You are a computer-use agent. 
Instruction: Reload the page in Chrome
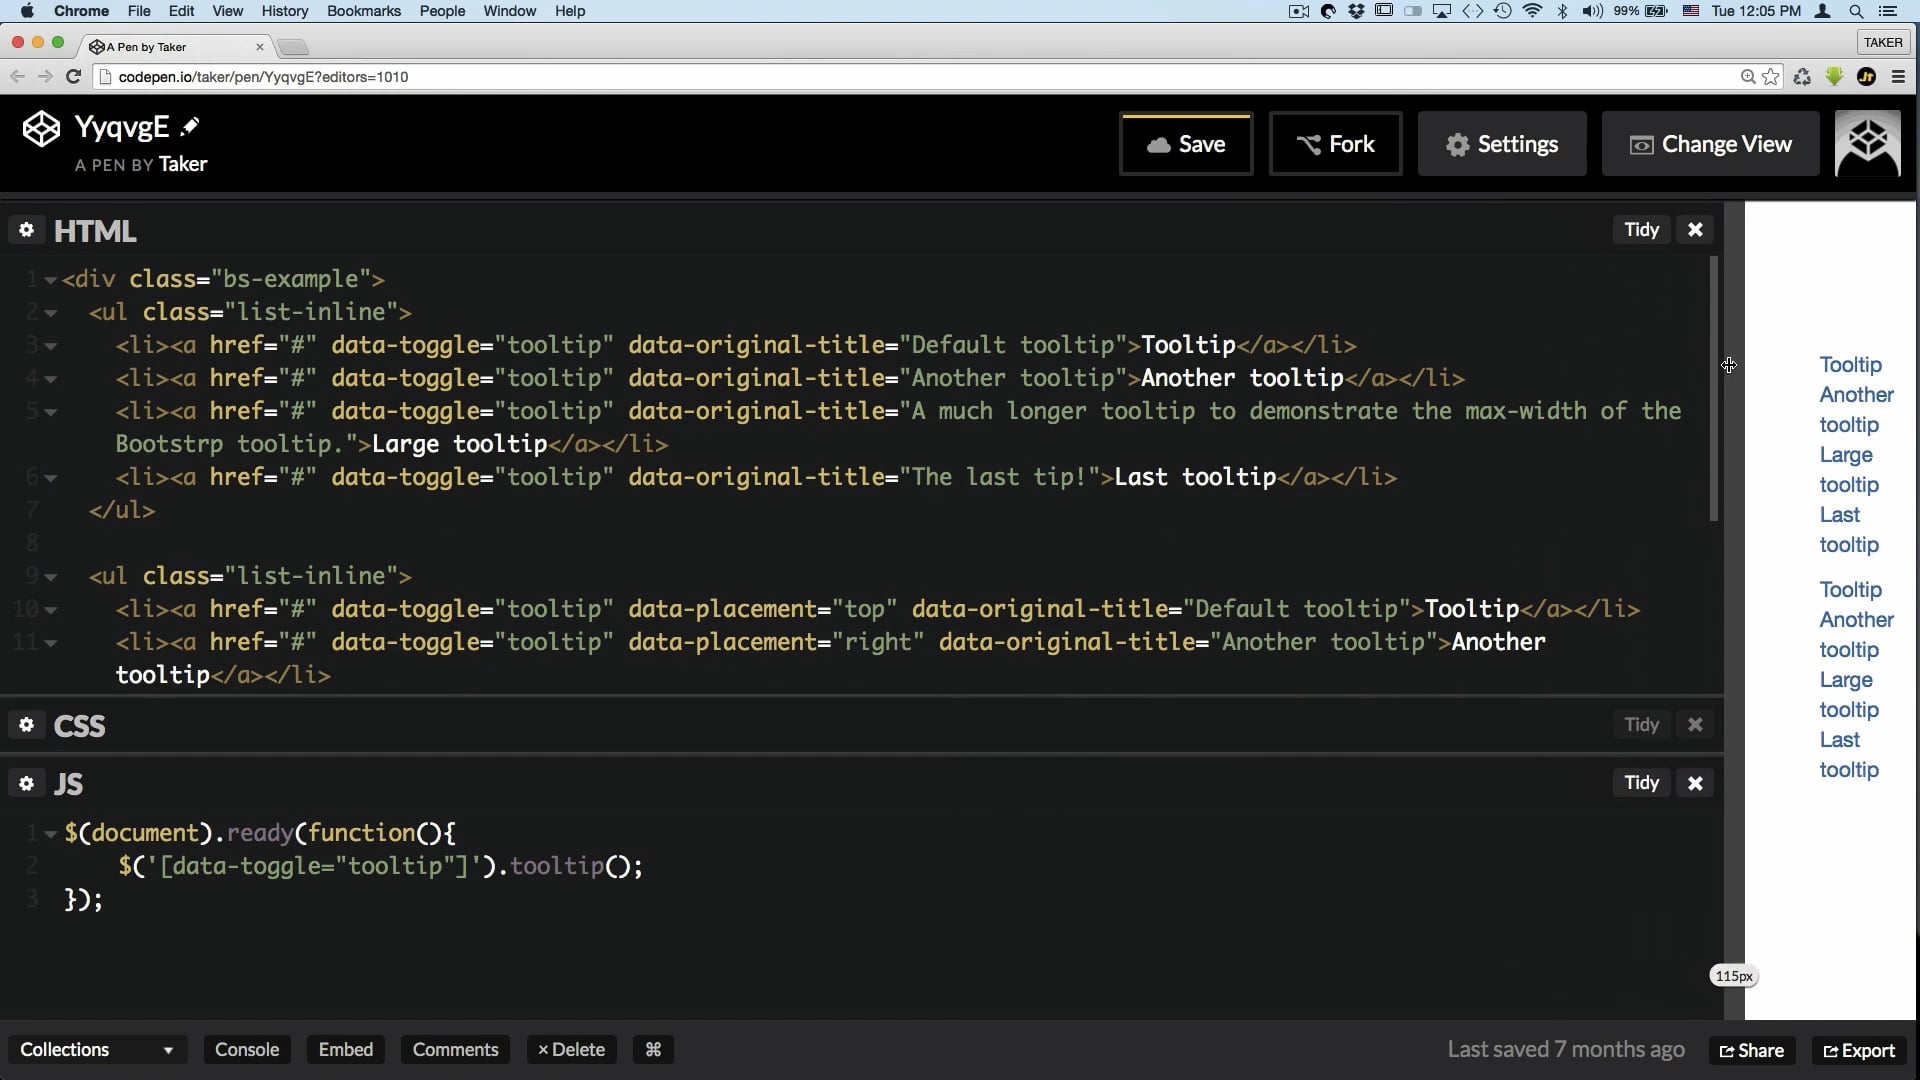click(x=73, y=77)
